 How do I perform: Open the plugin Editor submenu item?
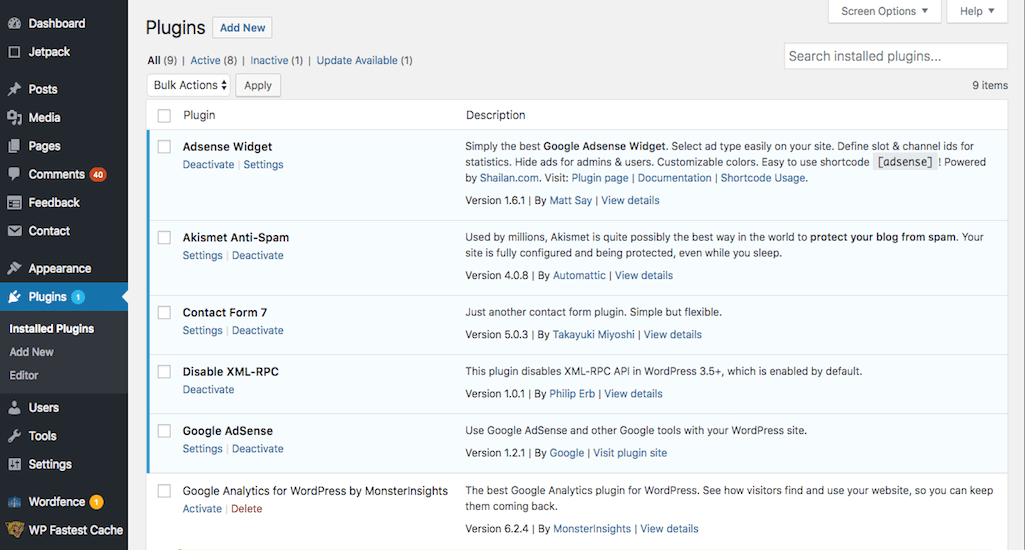pos(24,375)
